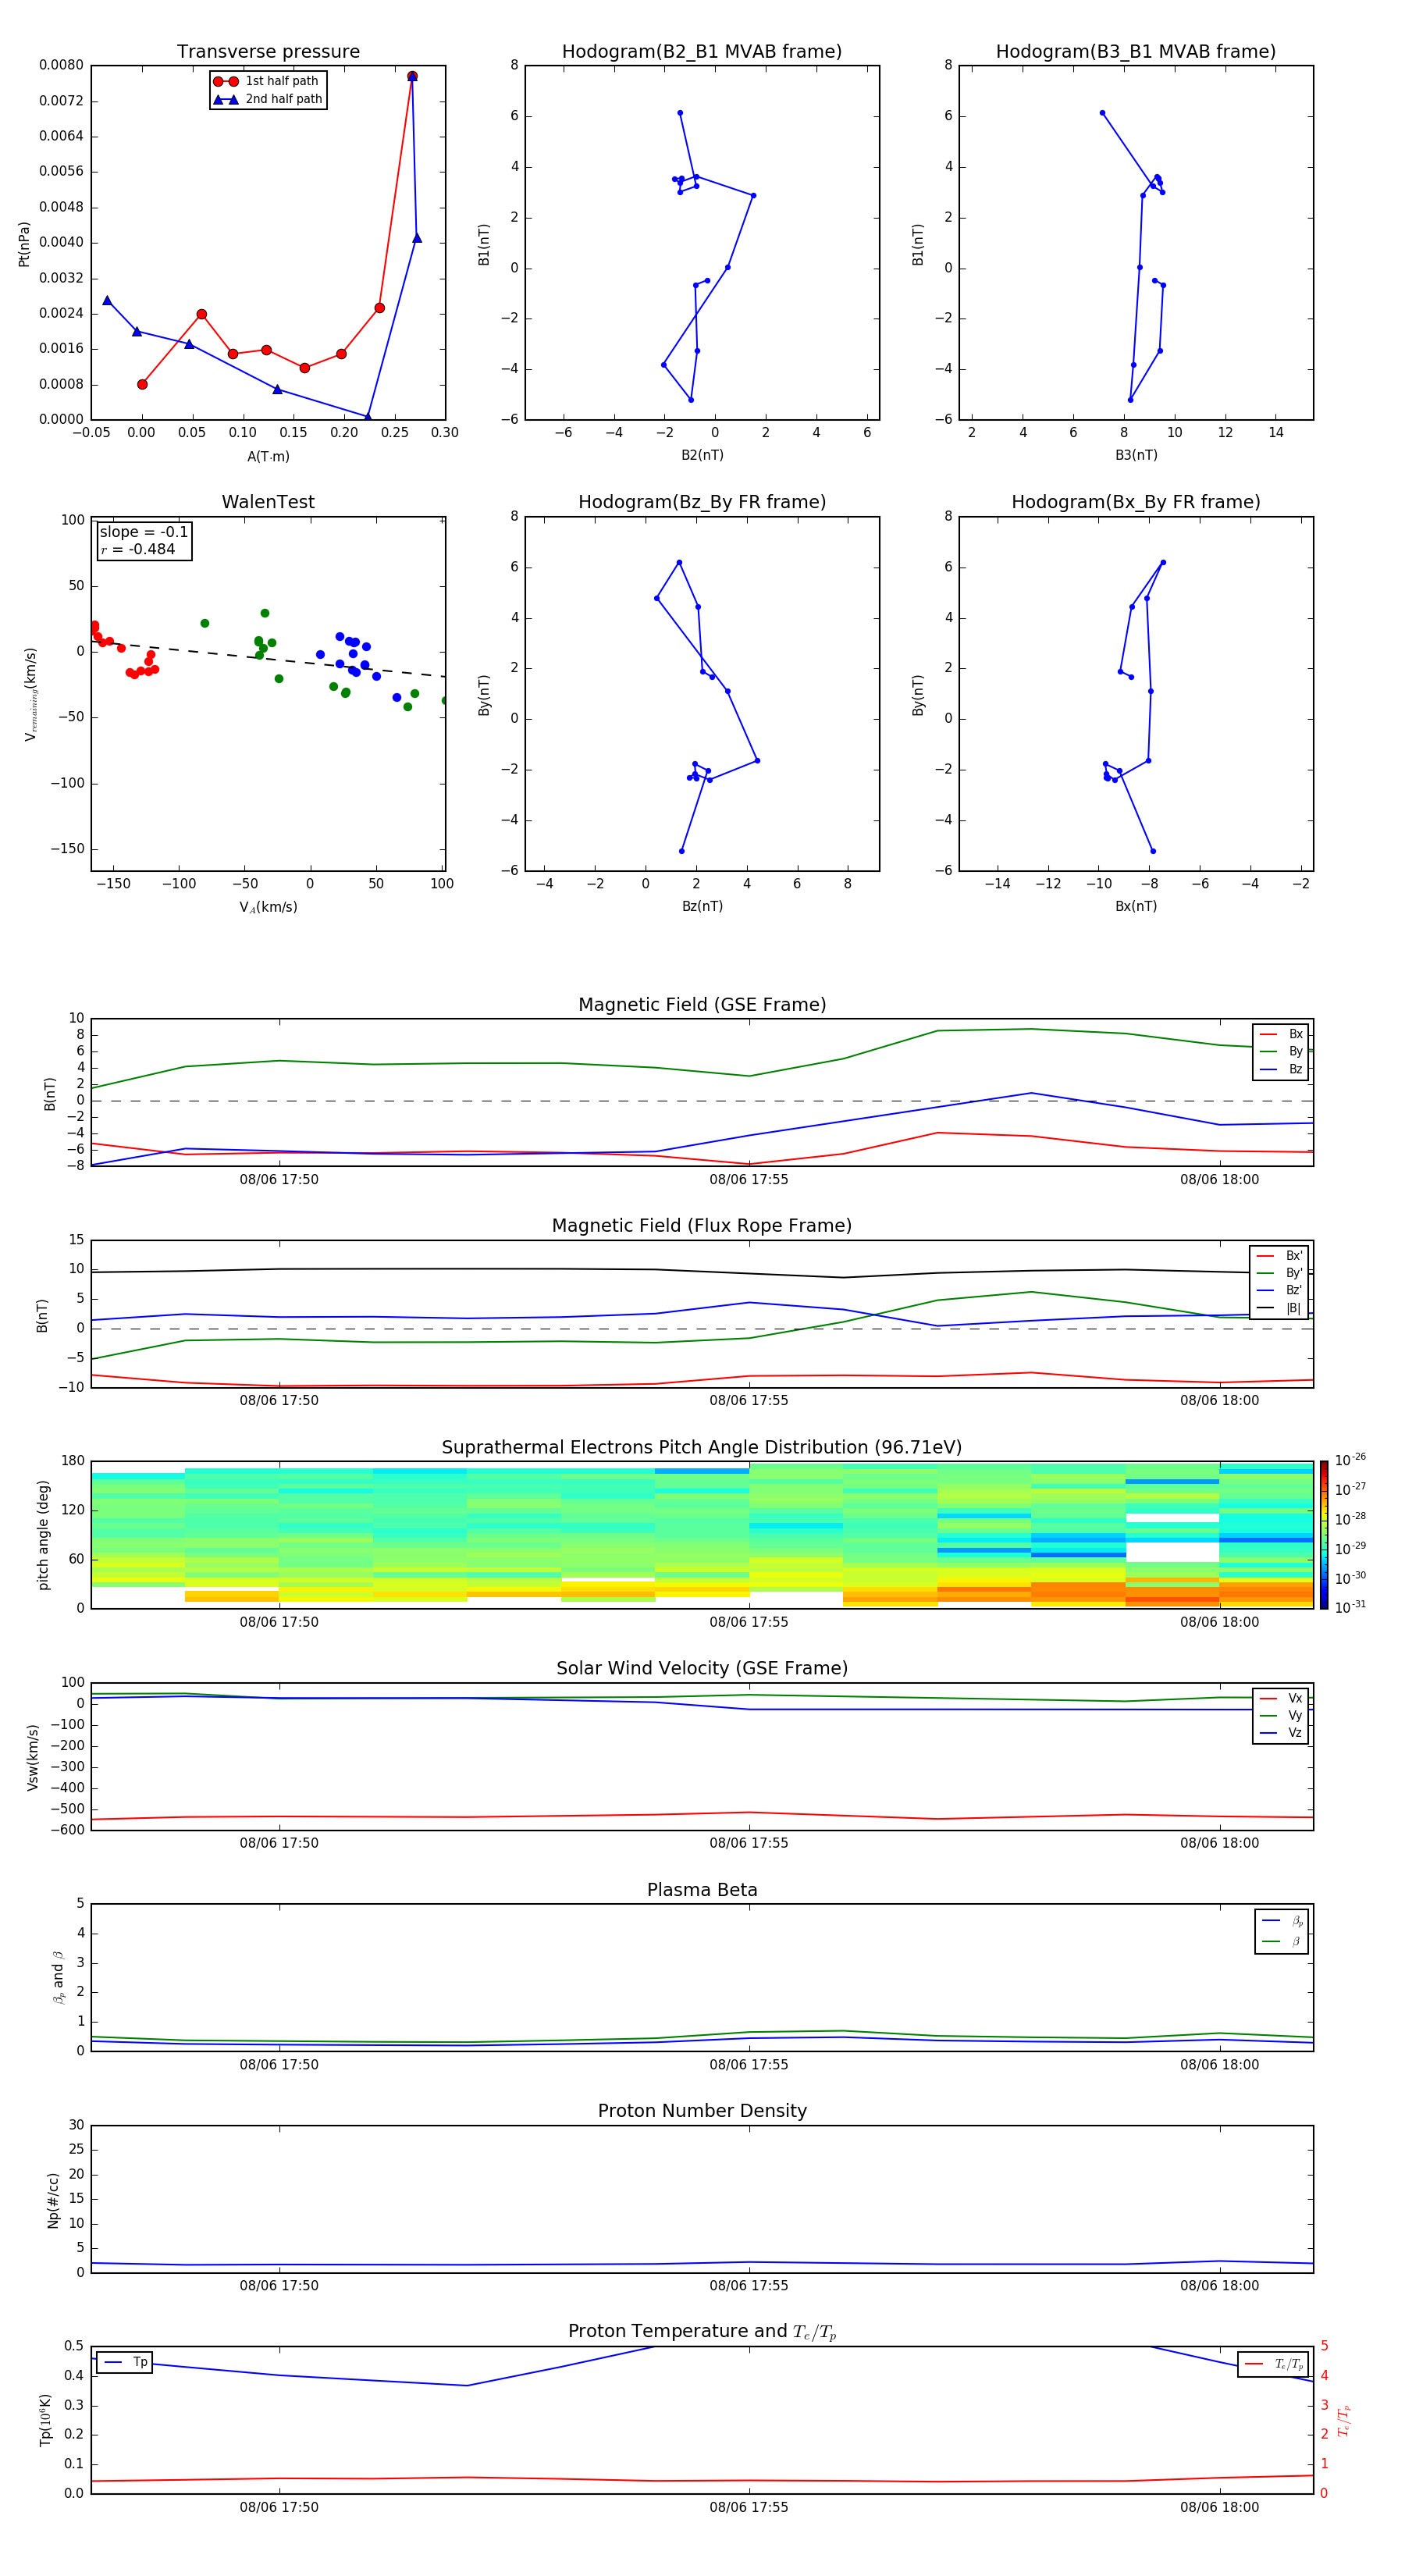
Task: Select the "r = -0.484" annotation
Action: [138, 549]
